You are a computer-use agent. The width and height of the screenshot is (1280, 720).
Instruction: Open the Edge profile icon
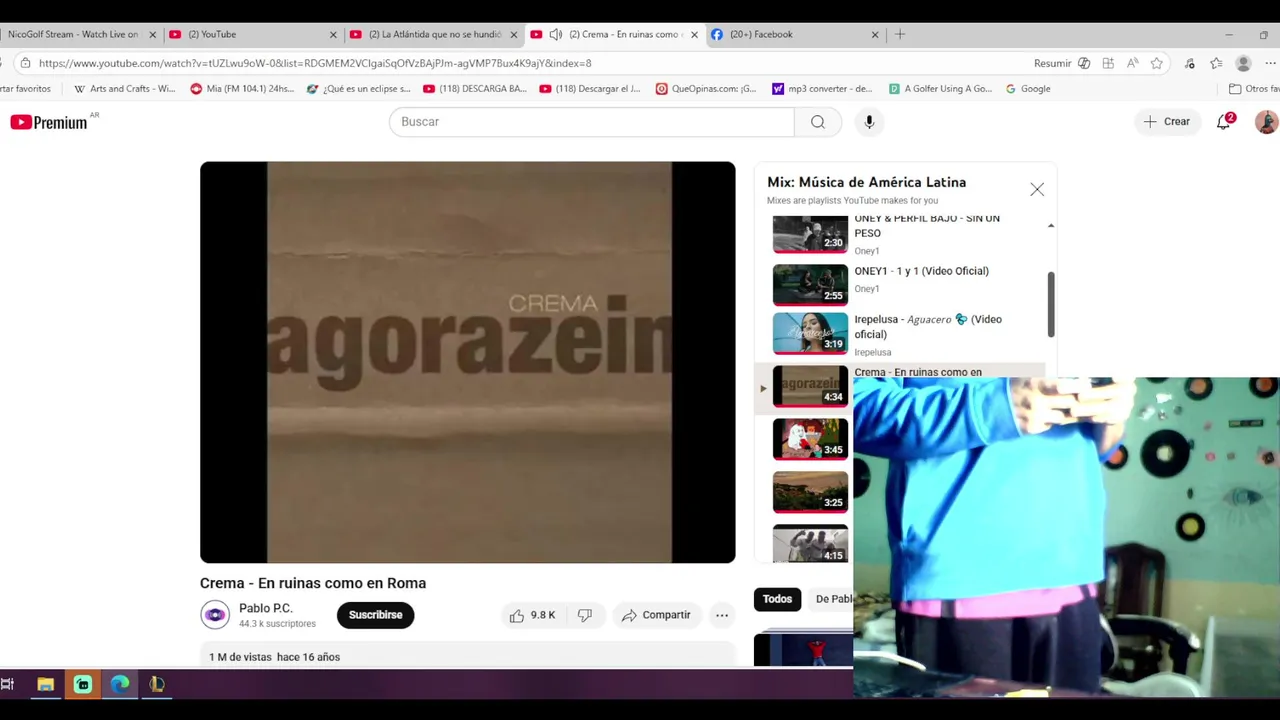tap(1243, 63)
